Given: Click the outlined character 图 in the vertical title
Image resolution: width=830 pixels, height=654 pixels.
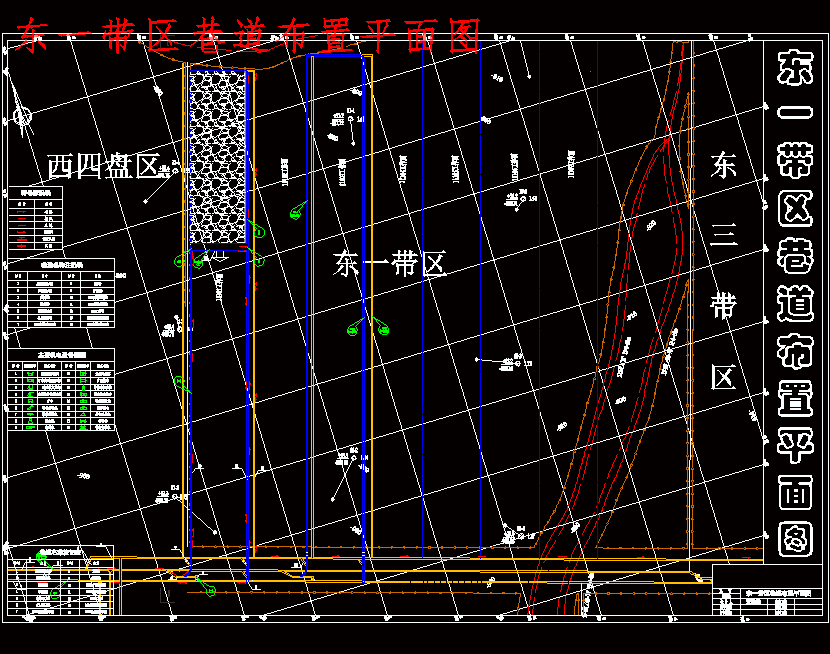Looking at the screenshot, I should point(795,539).
